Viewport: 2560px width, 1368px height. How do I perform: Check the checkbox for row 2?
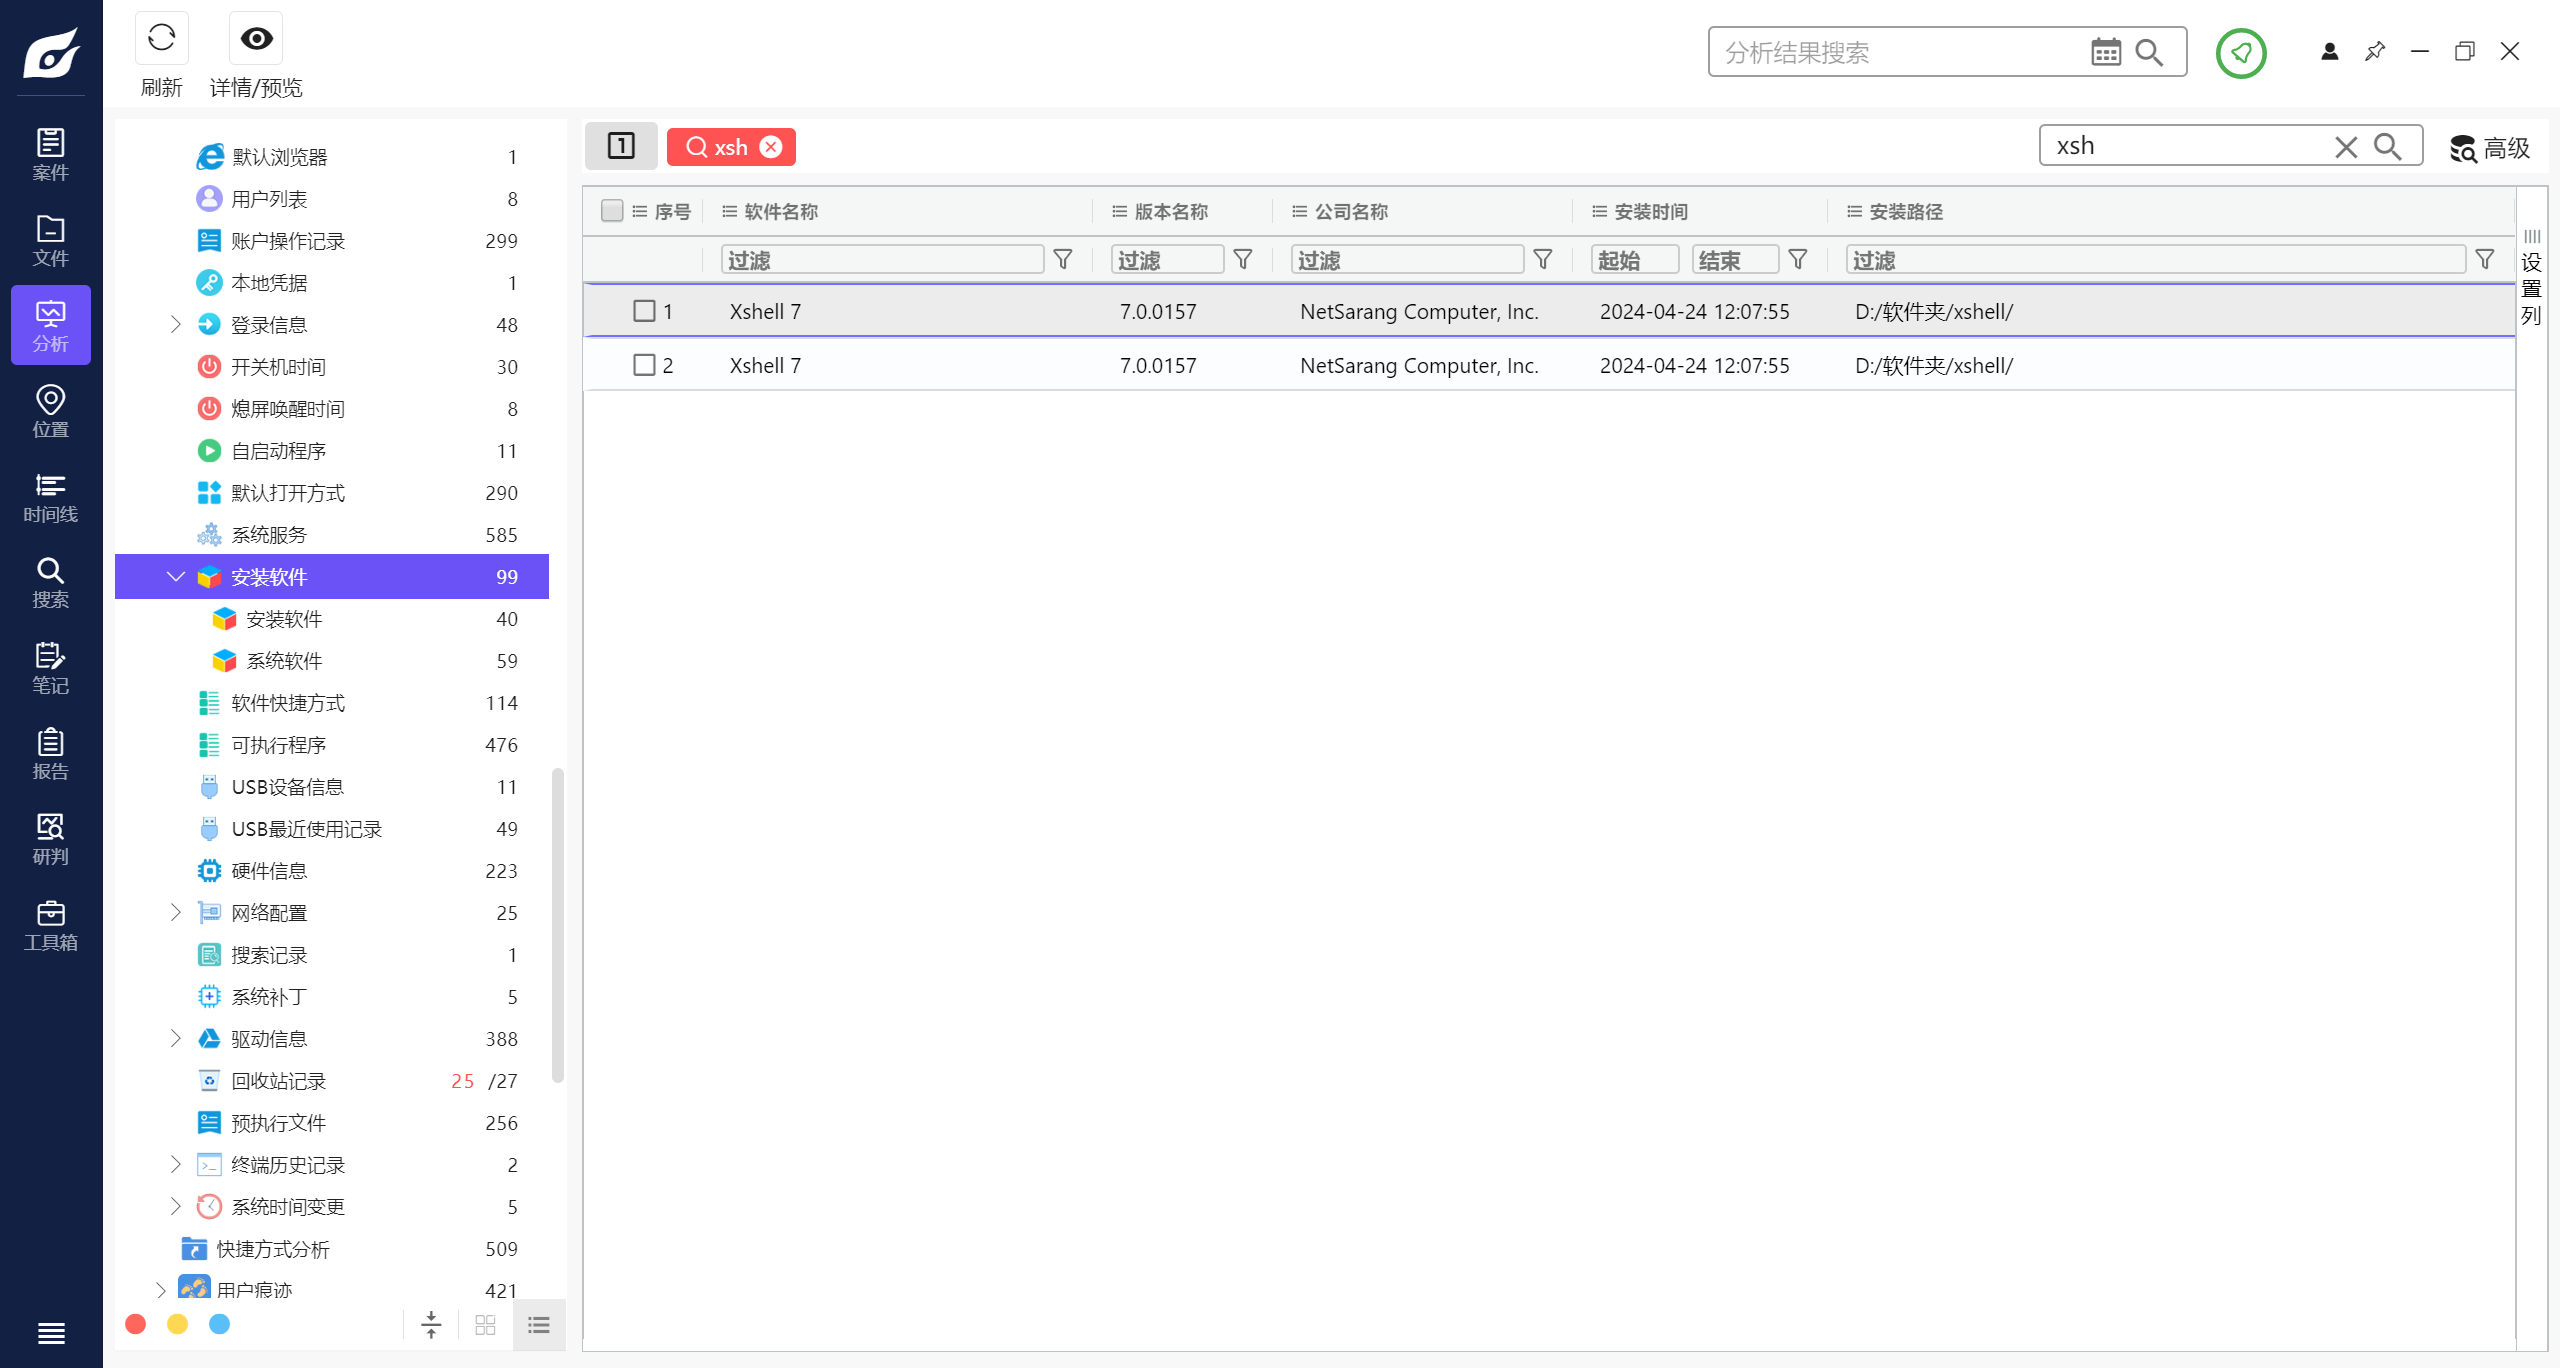[x=644, y=365]
